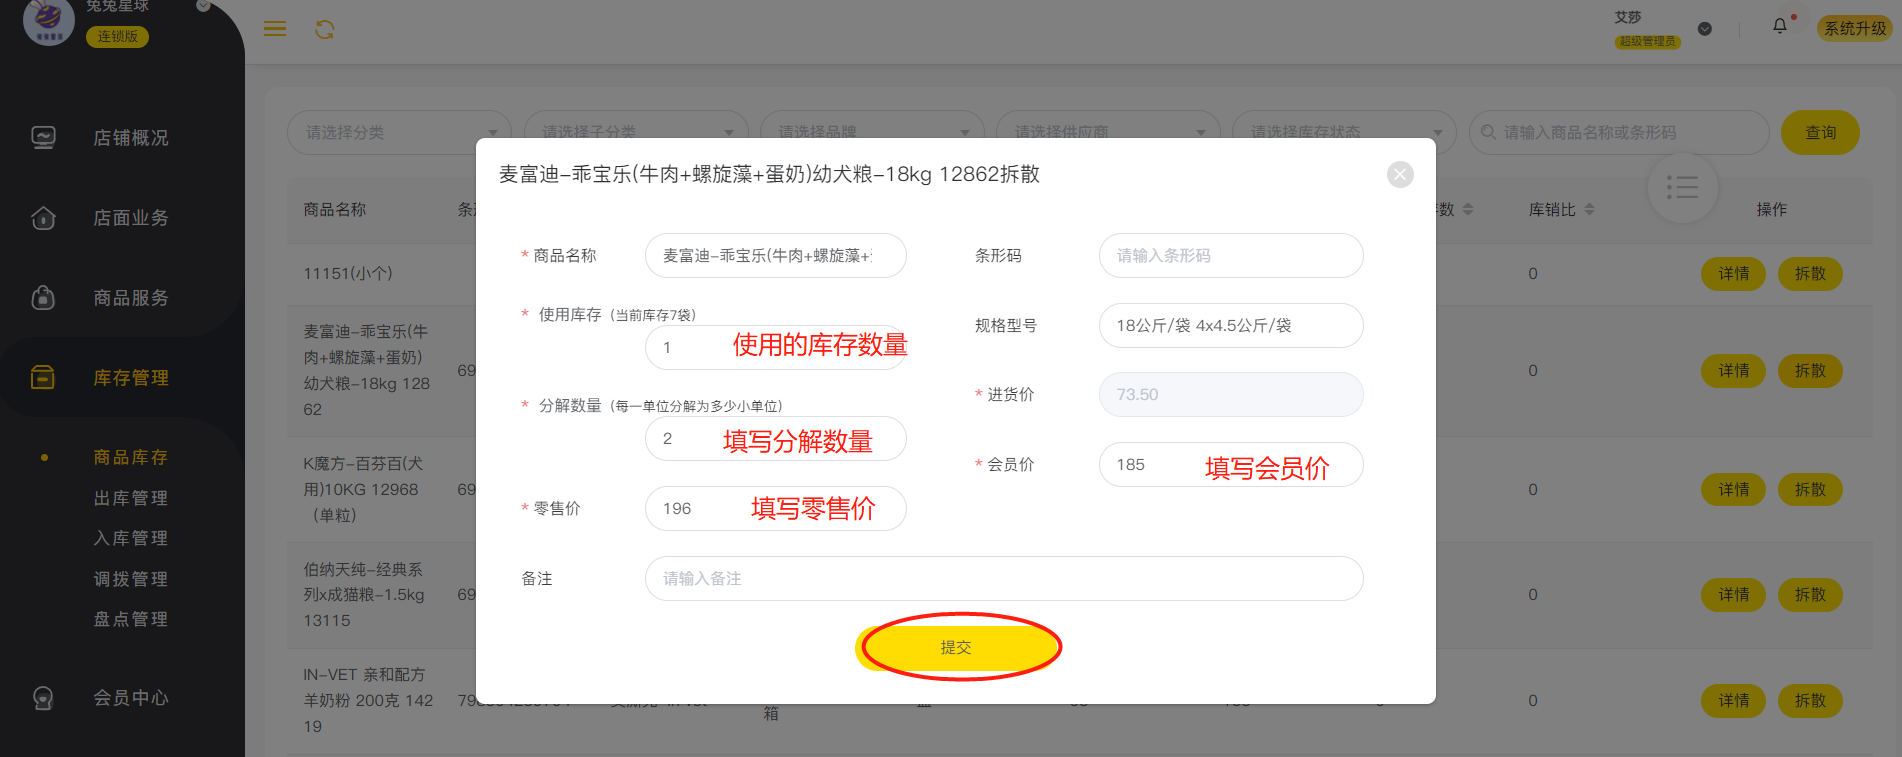Click the hamburger menu icon

coord(275,29)
